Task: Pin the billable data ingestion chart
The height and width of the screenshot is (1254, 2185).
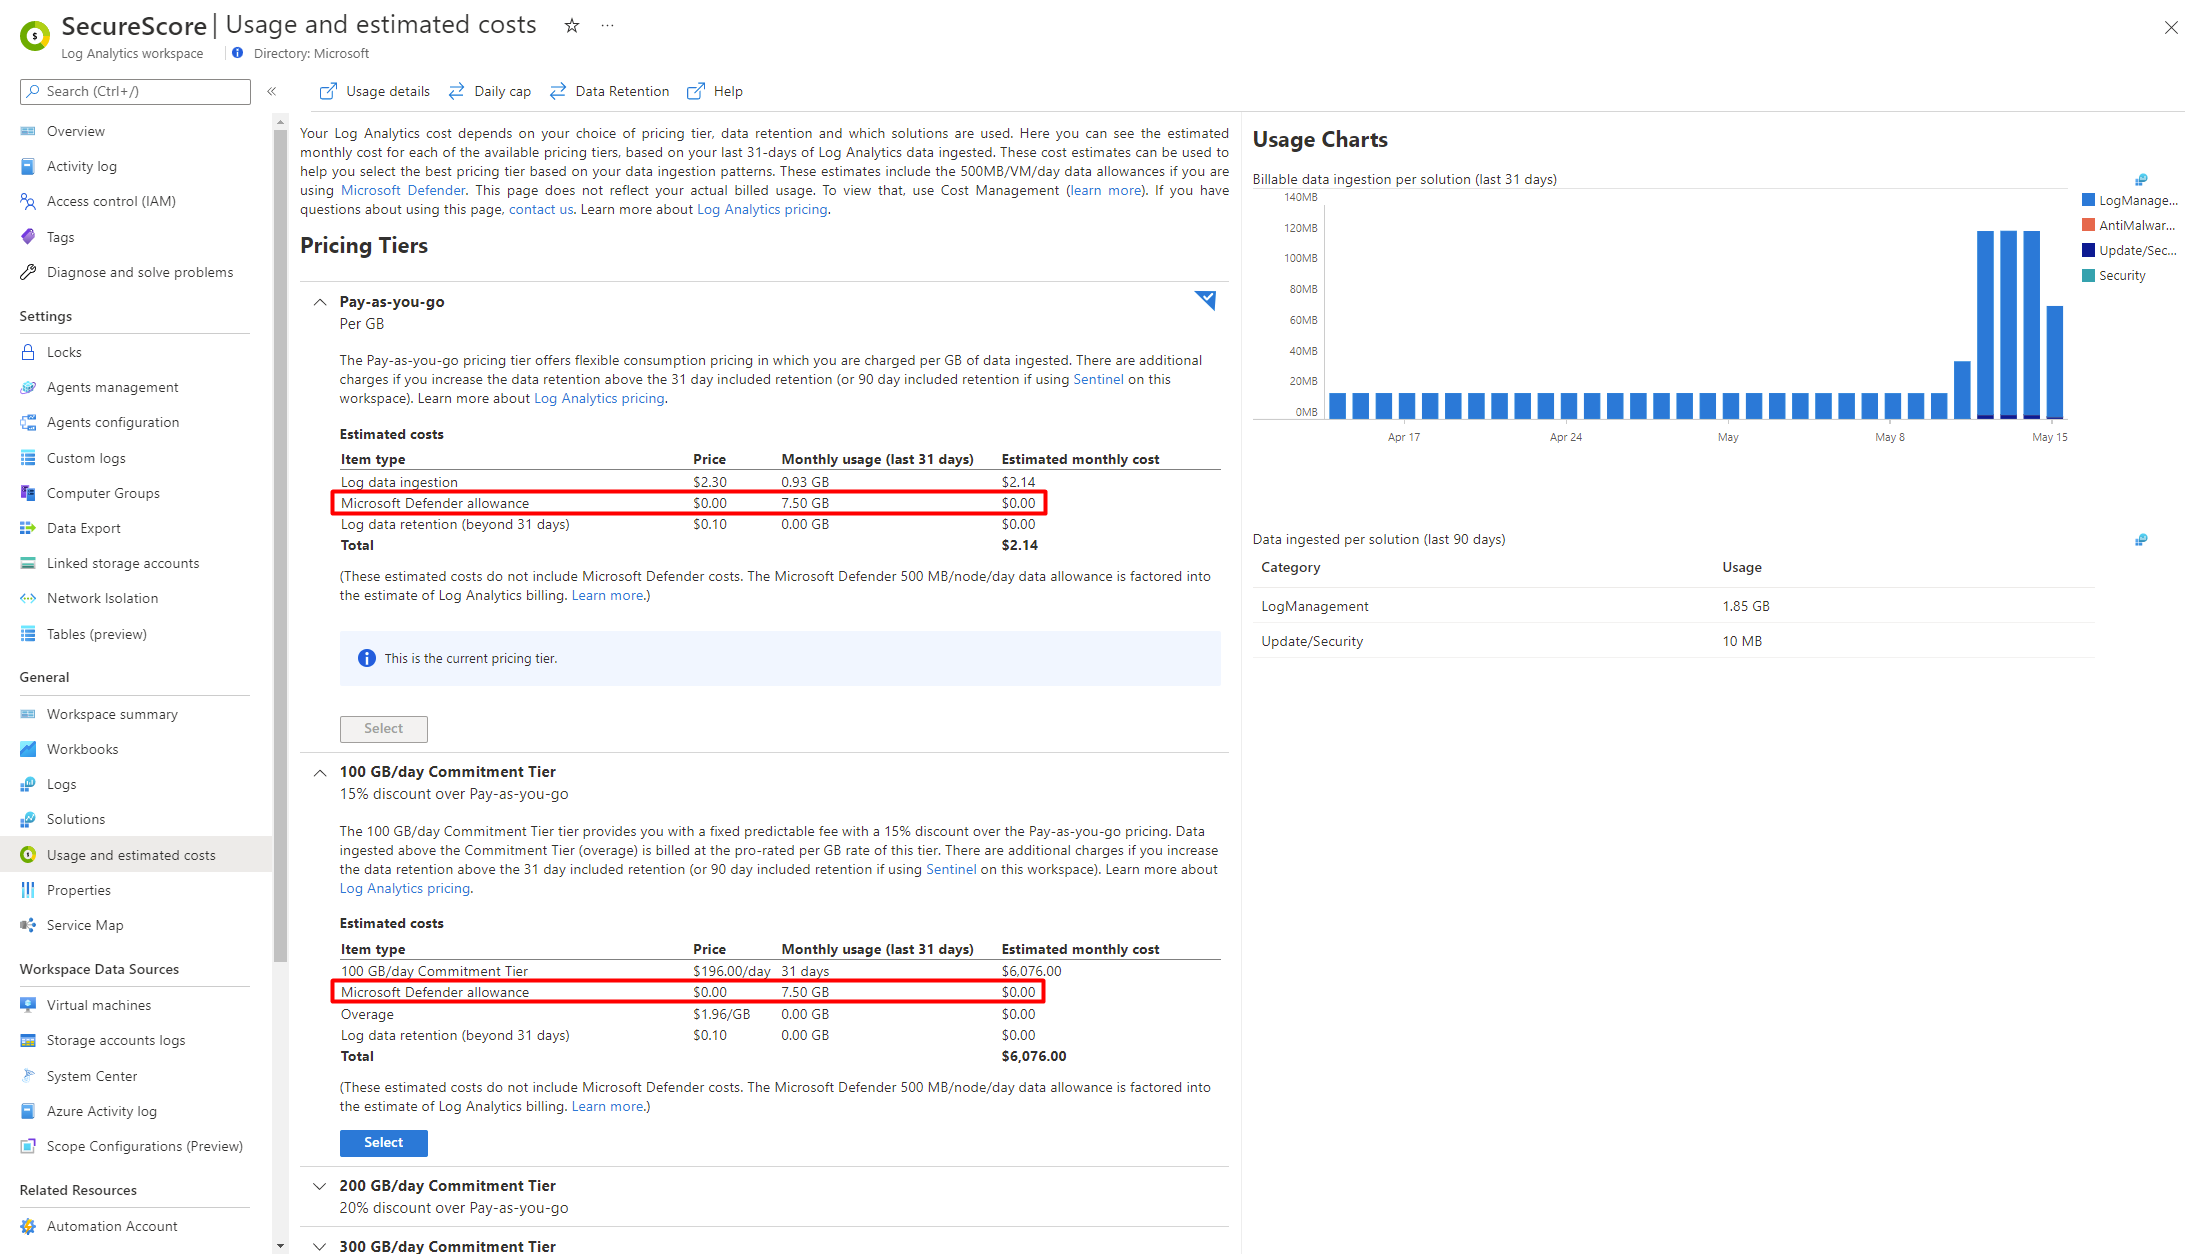Action: [2140, 180]
